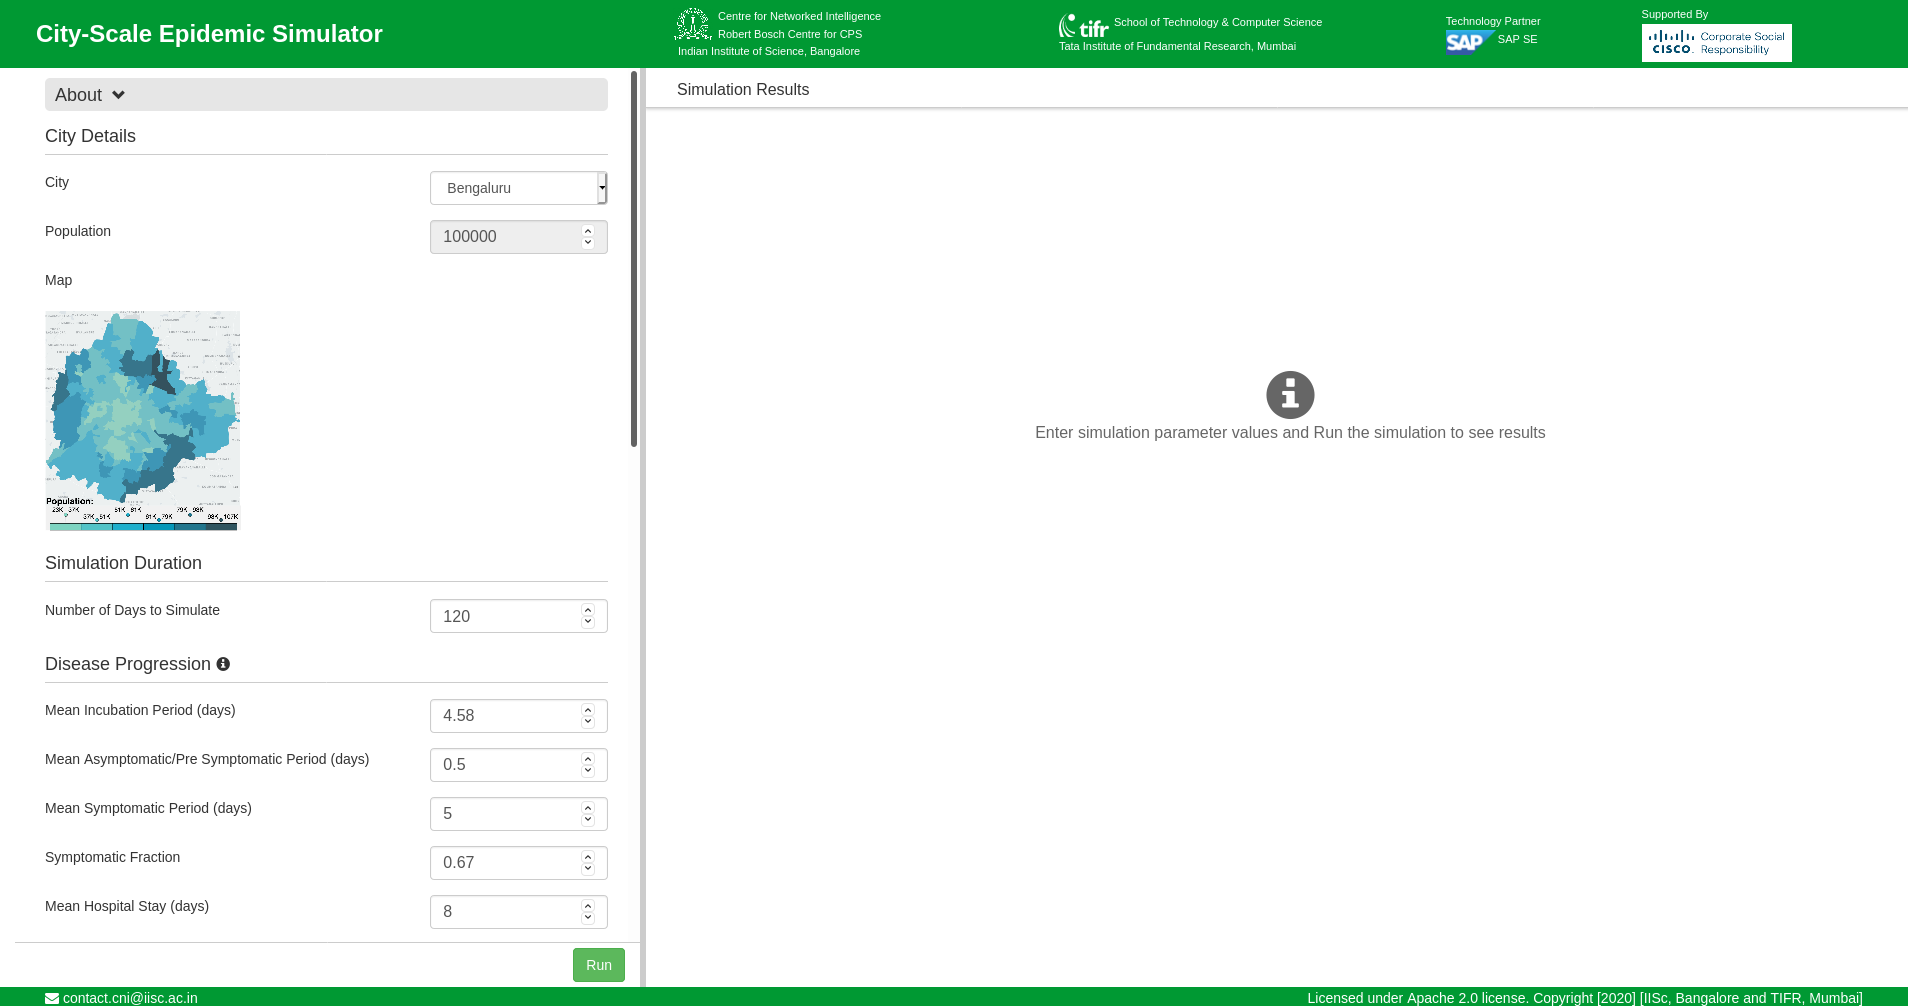The image size is (1908, 1006).
Task: Open the City dropdown showing Bengaluru
Action: tap(518, 188)
